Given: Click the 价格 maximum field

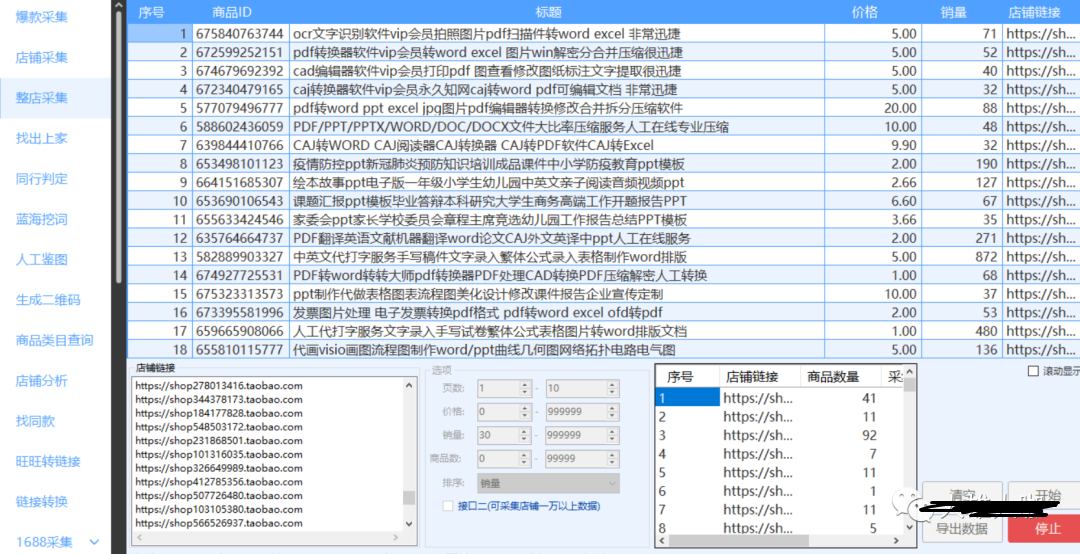Looking at the screenshot, I should click(577, 412).
